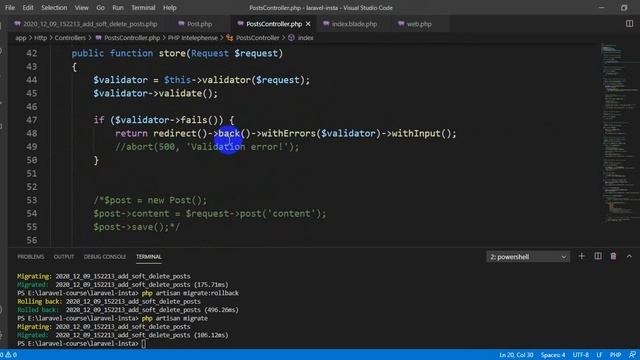
Task: Click line number 47 in the gutter
Action: [31, 120]
